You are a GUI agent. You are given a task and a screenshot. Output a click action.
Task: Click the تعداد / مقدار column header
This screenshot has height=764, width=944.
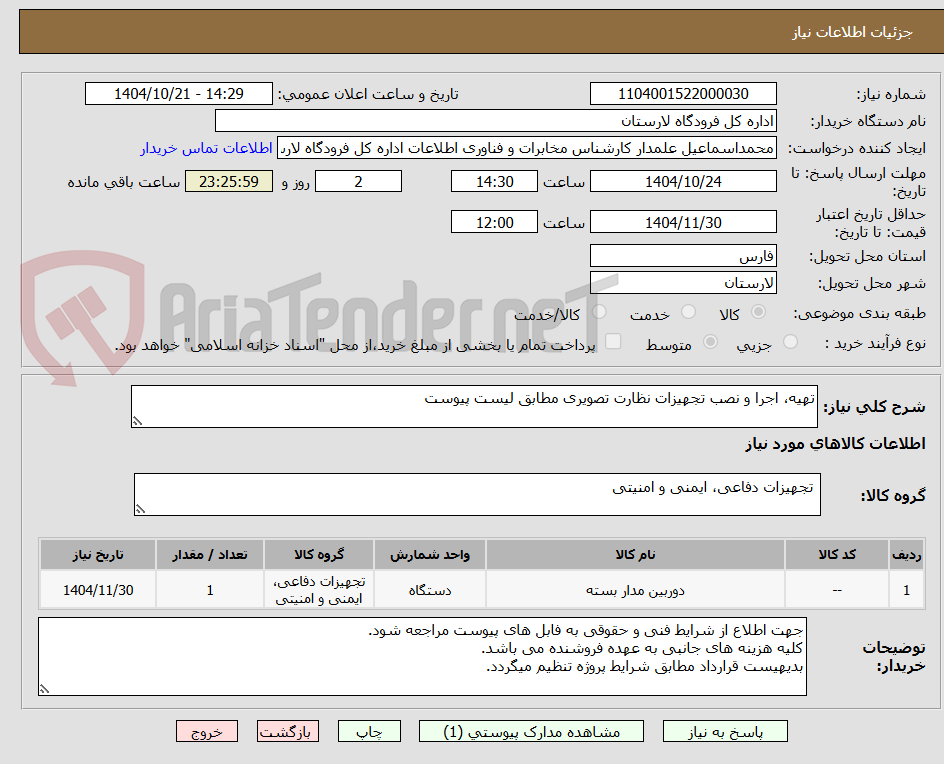210,554
